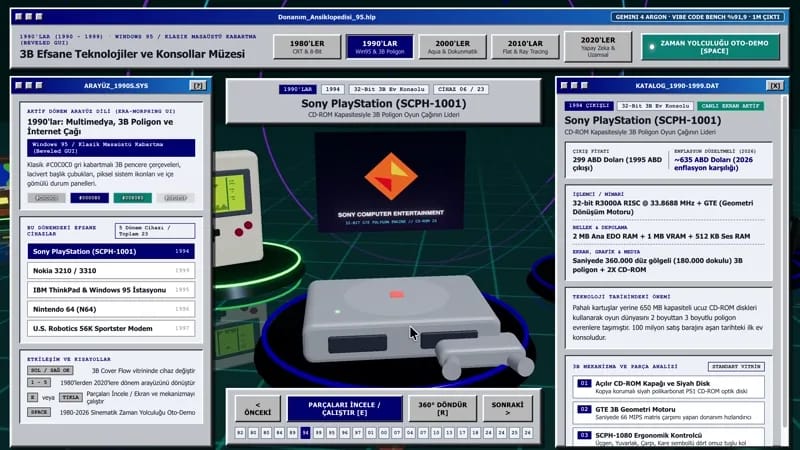Select IBM ThinkPad & Windows 95 İstasyonu
This screenshot has width=800, height=450.
tap(111, 290)
